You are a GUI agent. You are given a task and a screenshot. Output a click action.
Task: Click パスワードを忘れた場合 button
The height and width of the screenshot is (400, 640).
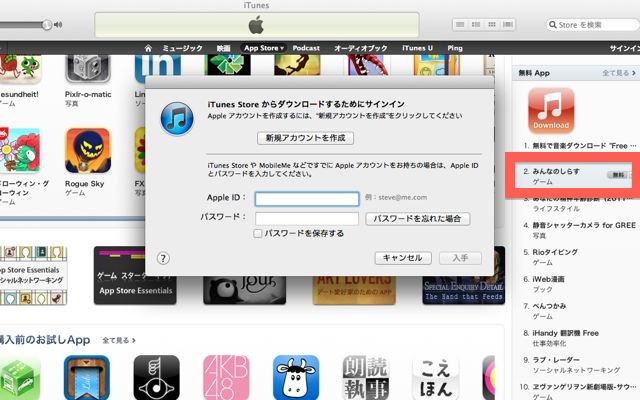[x=418, y=219]
